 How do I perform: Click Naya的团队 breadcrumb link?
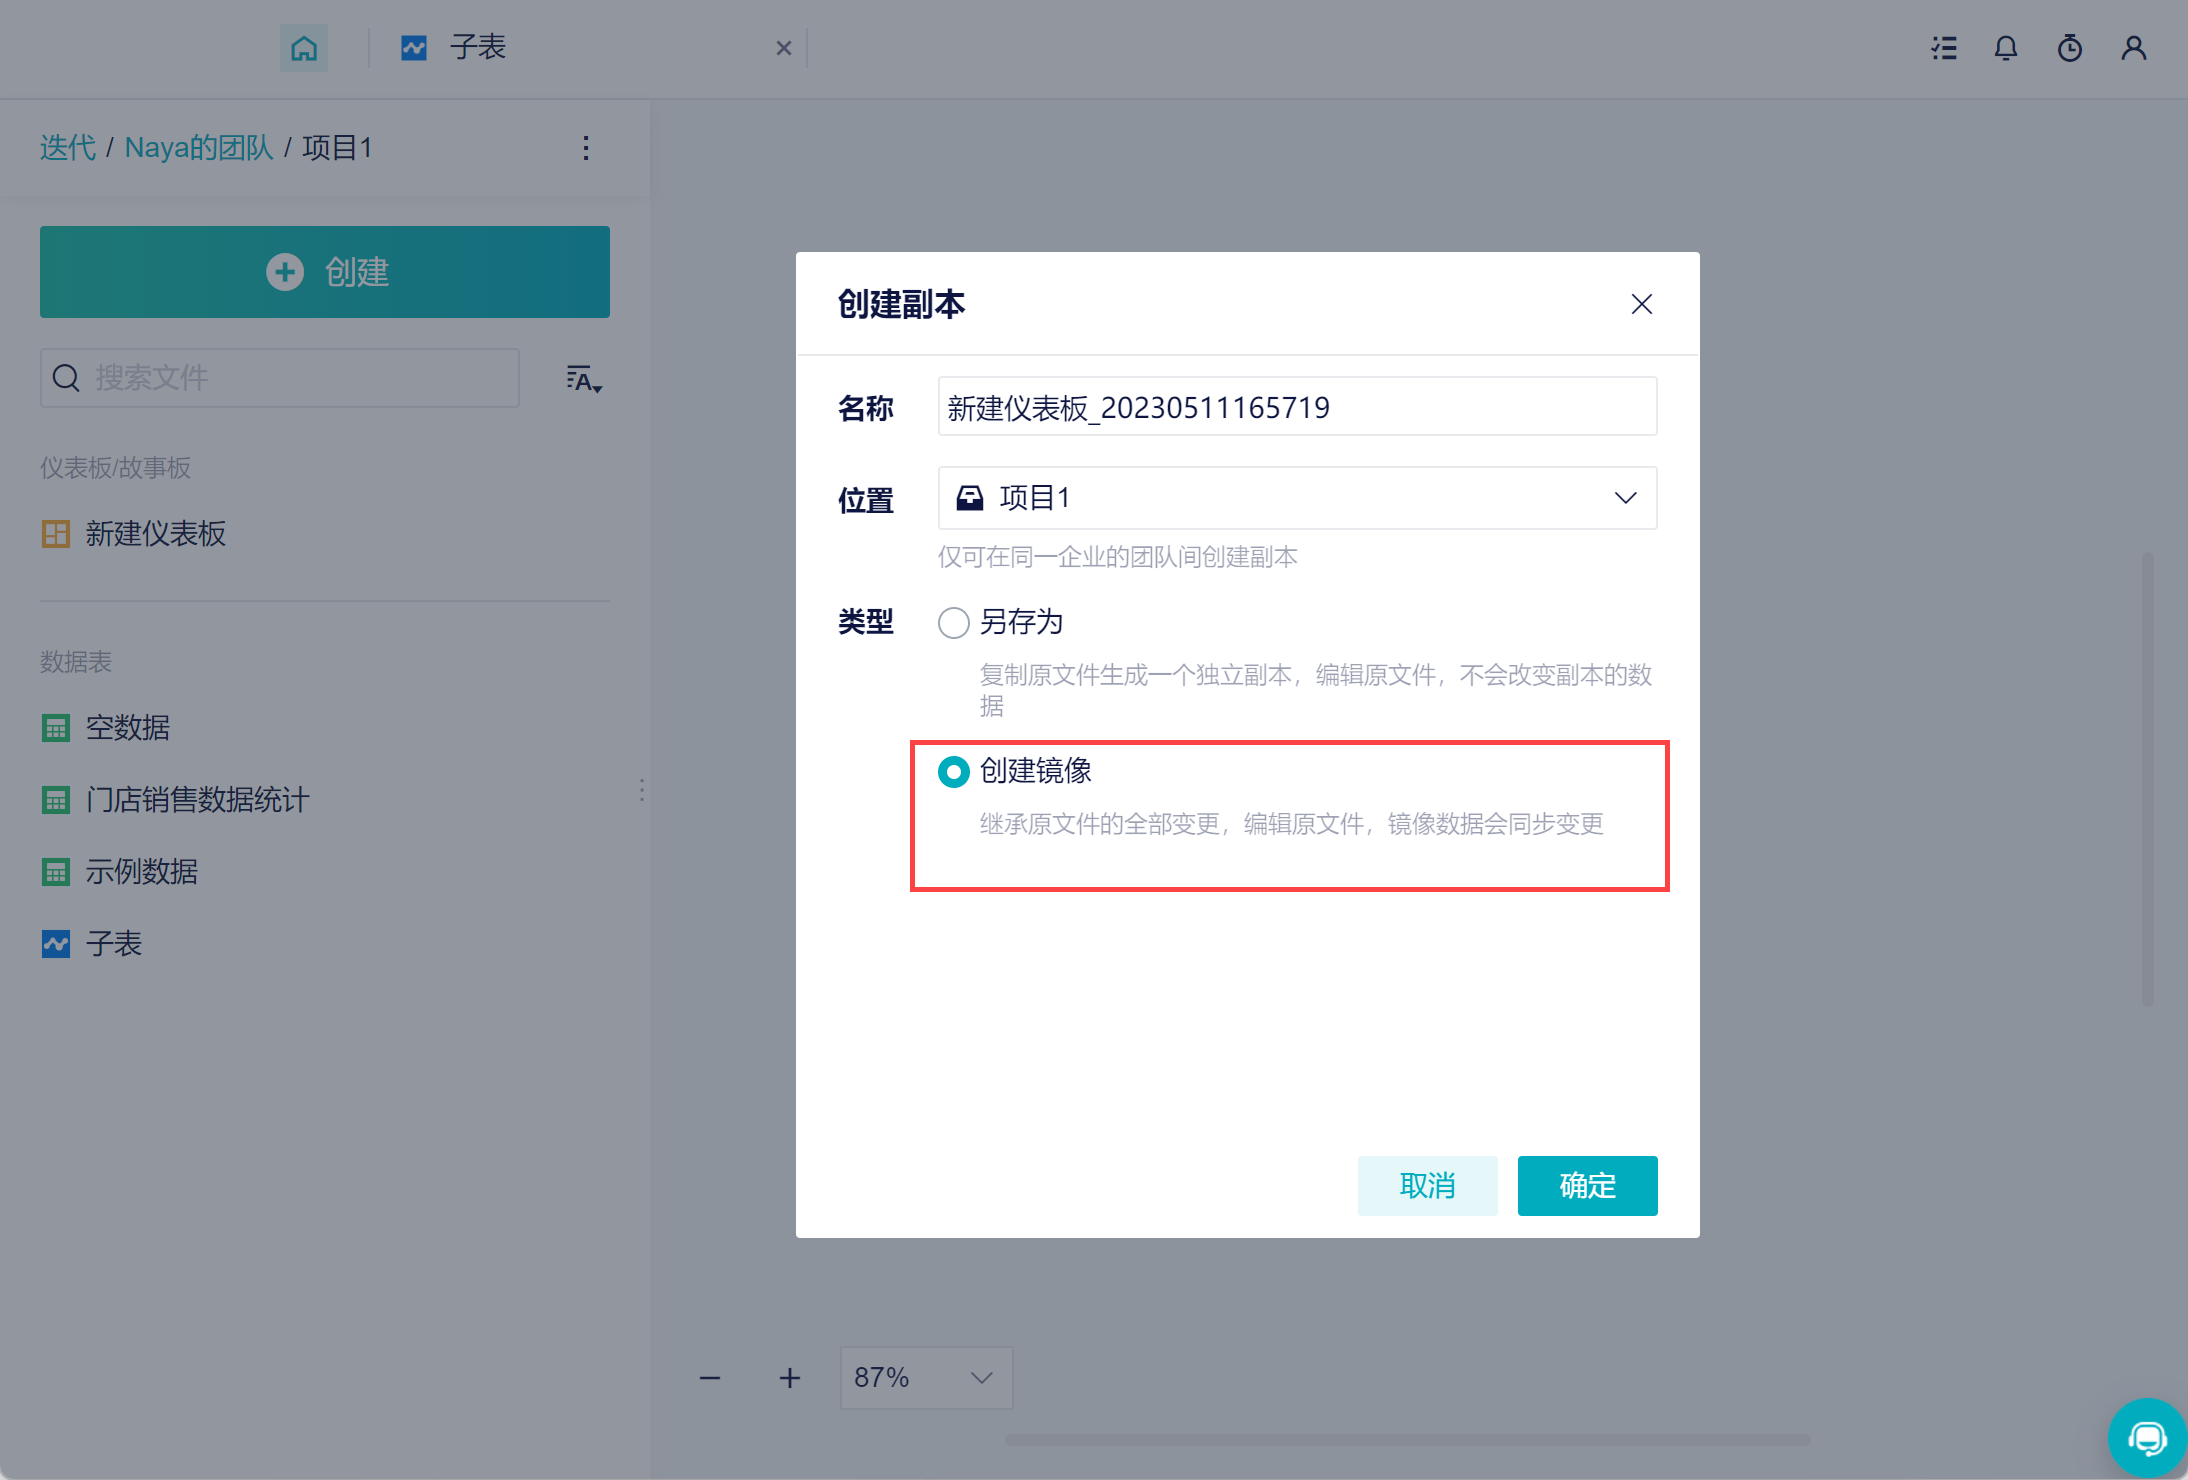(x=199, y=148)
